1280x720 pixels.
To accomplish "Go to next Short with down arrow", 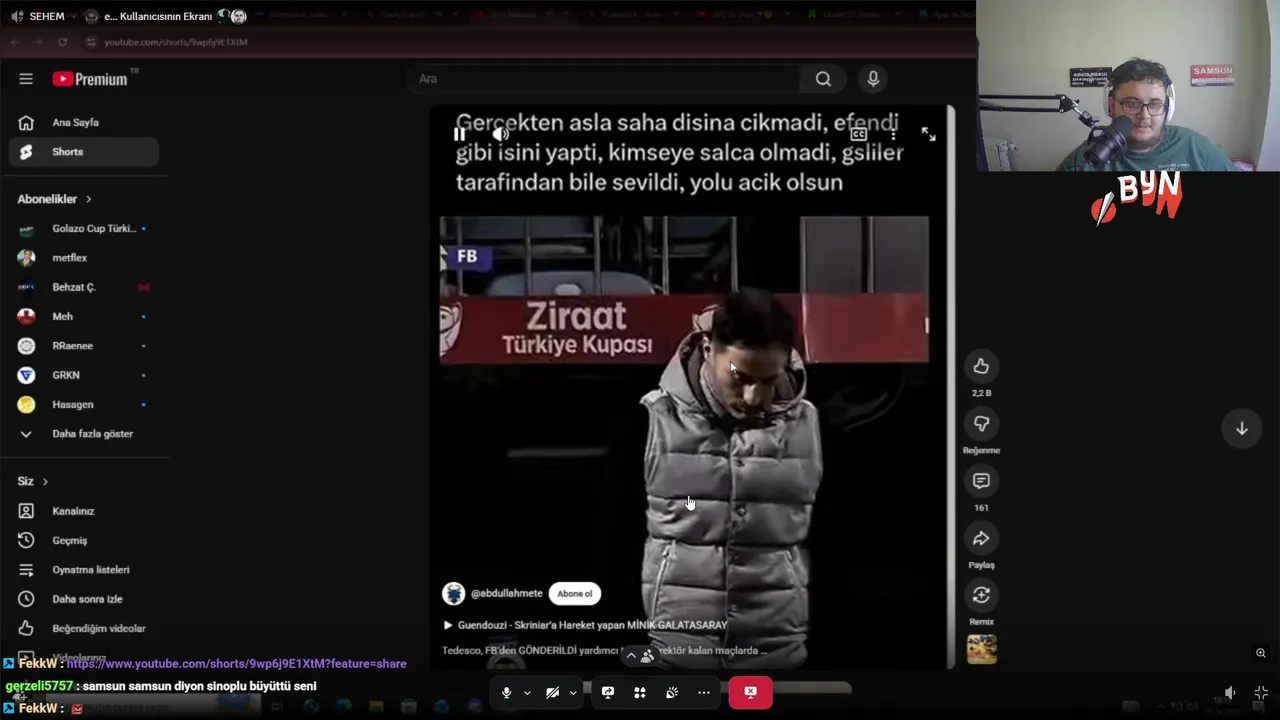I will point(1241,428).
